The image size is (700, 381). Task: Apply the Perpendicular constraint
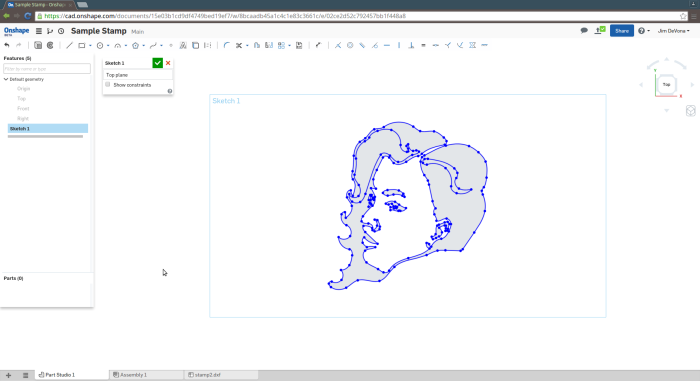pyautogui.click(x=411, y=45)
